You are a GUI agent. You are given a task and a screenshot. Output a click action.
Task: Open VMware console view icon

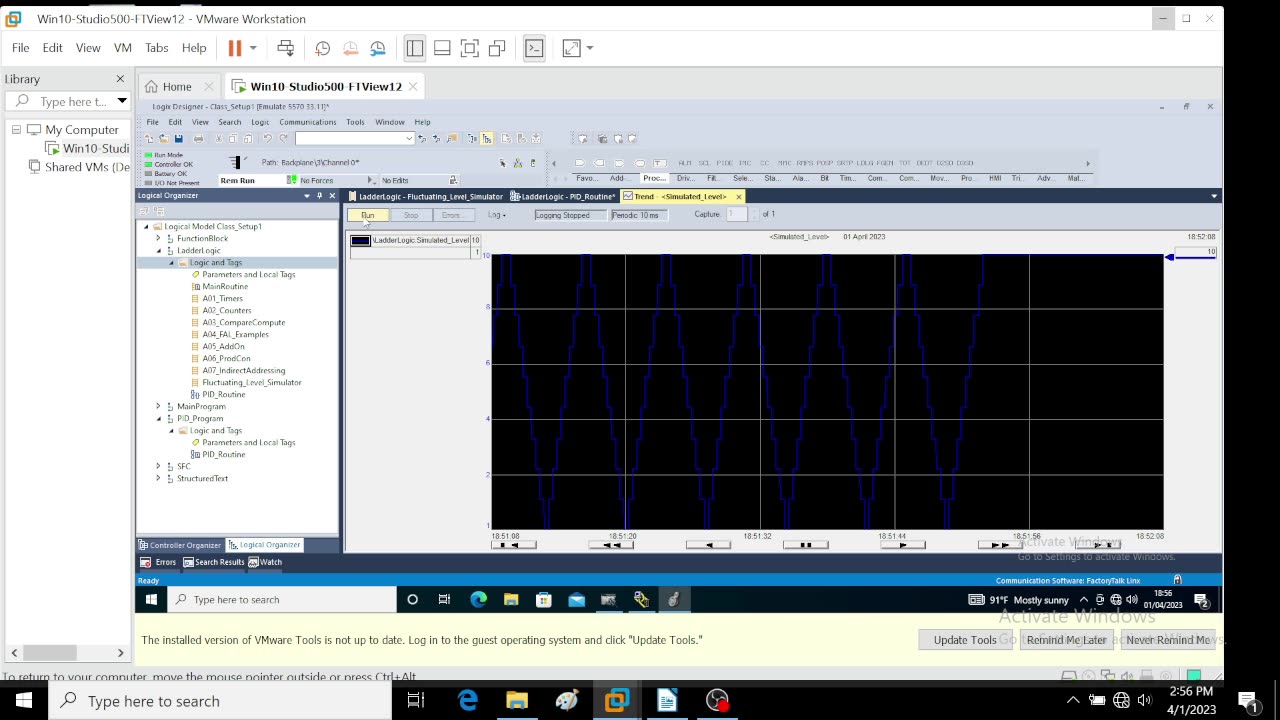point(534,48)
